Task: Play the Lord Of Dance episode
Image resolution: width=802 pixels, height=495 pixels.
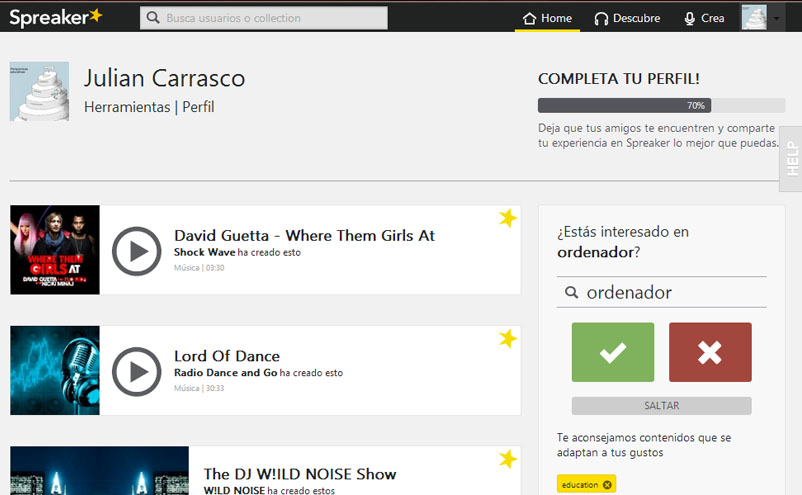Action: (137, 372)
